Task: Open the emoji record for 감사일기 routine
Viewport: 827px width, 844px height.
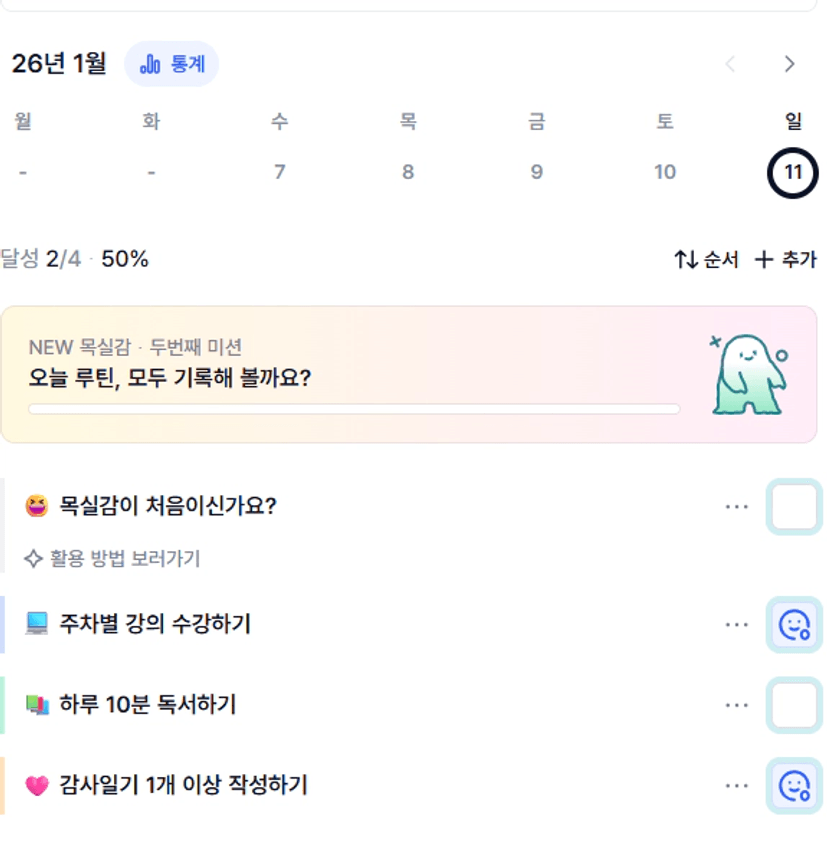Action: coord(794,785)
